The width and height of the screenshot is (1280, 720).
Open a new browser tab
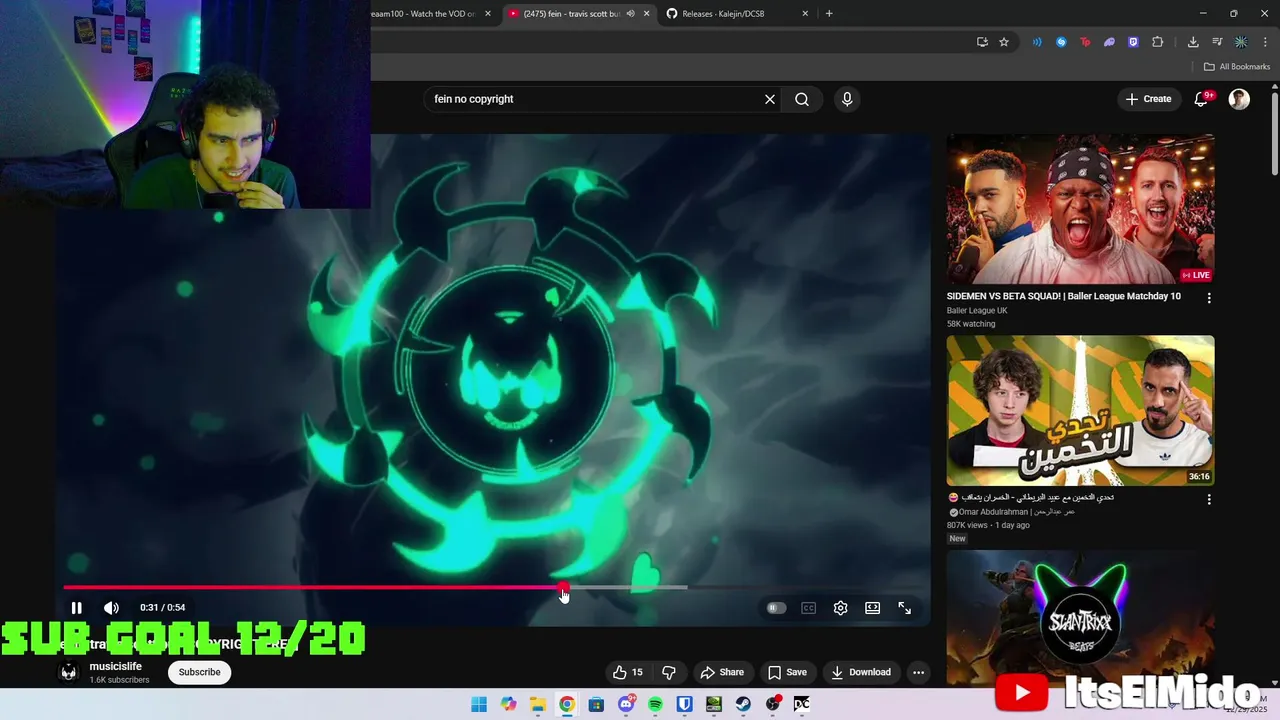pyautogui.click(x=829, y=14)
